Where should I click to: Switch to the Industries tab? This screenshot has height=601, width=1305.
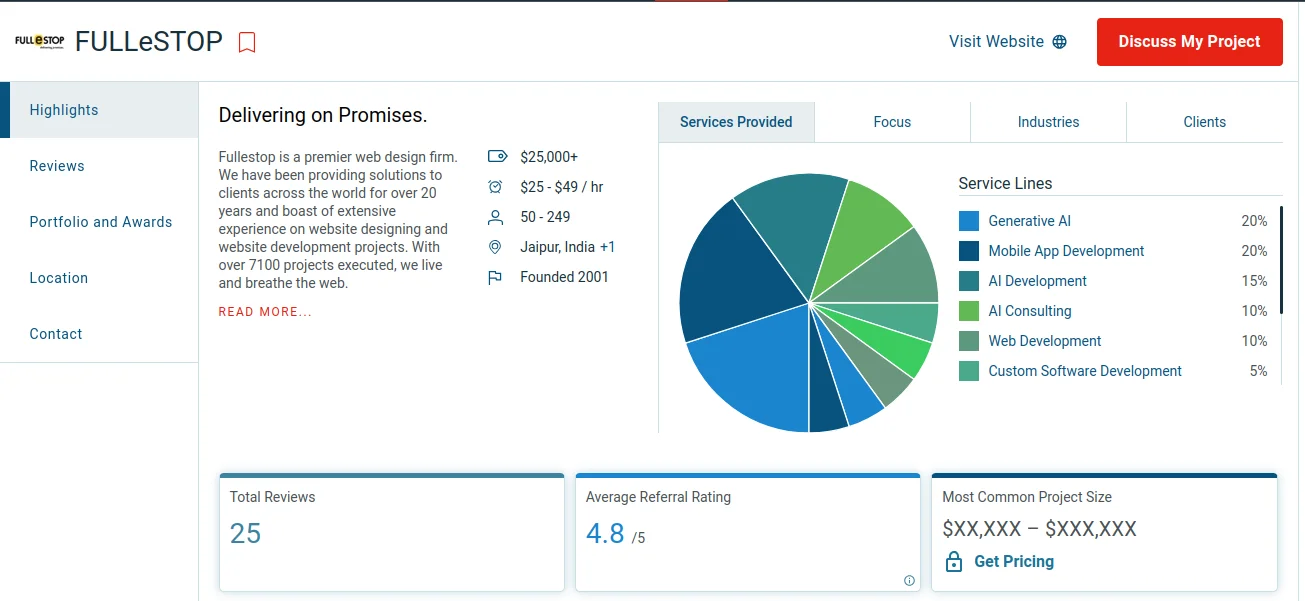[x=1048, y=122]
